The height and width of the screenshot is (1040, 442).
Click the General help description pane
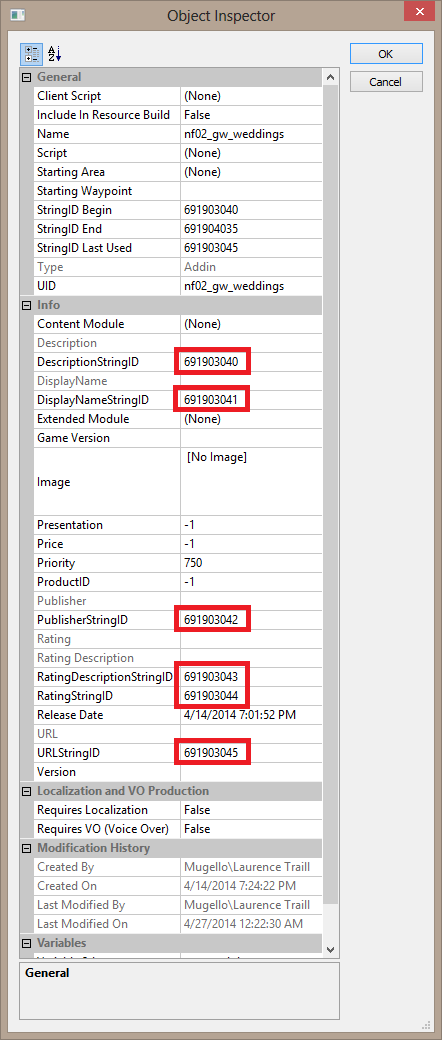(x=179, y=990)
